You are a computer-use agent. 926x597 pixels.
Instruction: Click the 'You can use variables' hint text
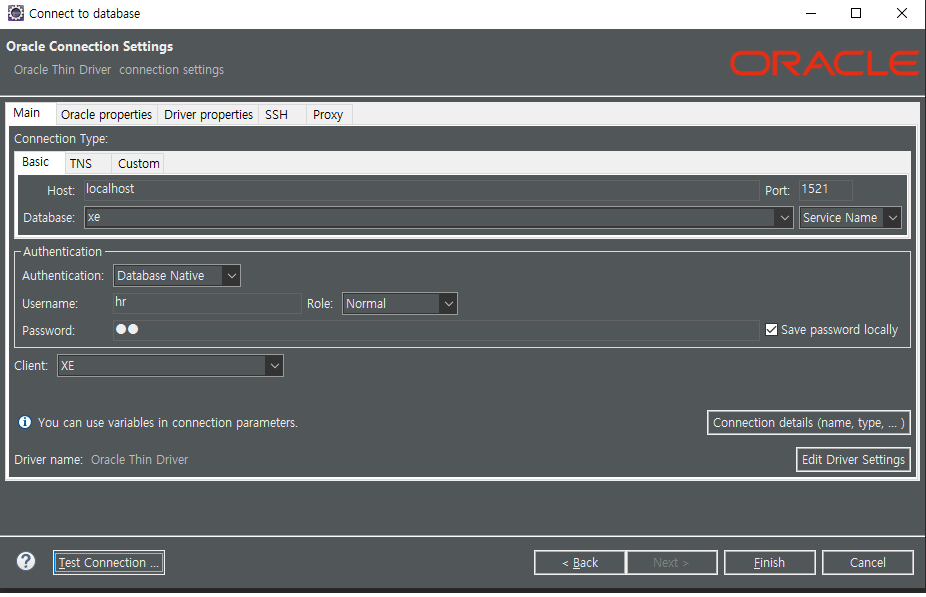pyautogui.click(x=168, y=423)
